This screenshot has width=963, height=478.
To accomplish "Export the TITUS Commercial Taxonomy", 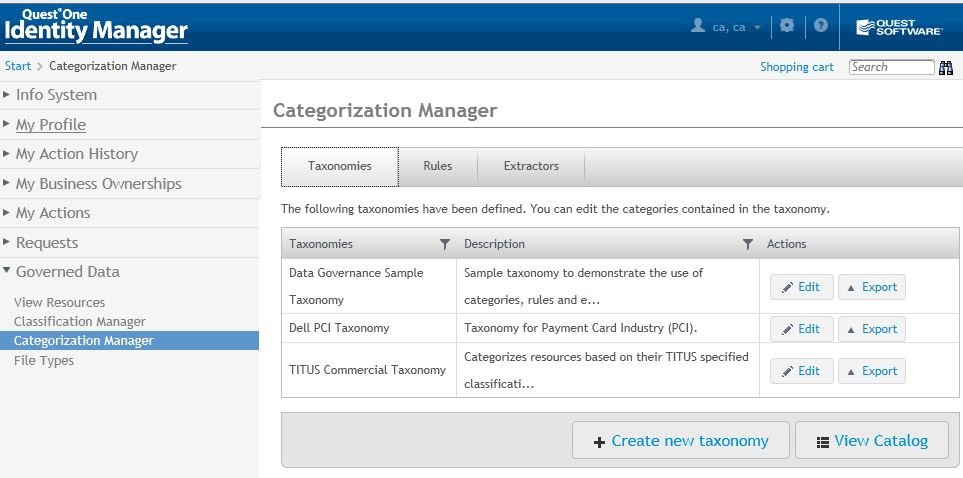I will tap(871, 371).
